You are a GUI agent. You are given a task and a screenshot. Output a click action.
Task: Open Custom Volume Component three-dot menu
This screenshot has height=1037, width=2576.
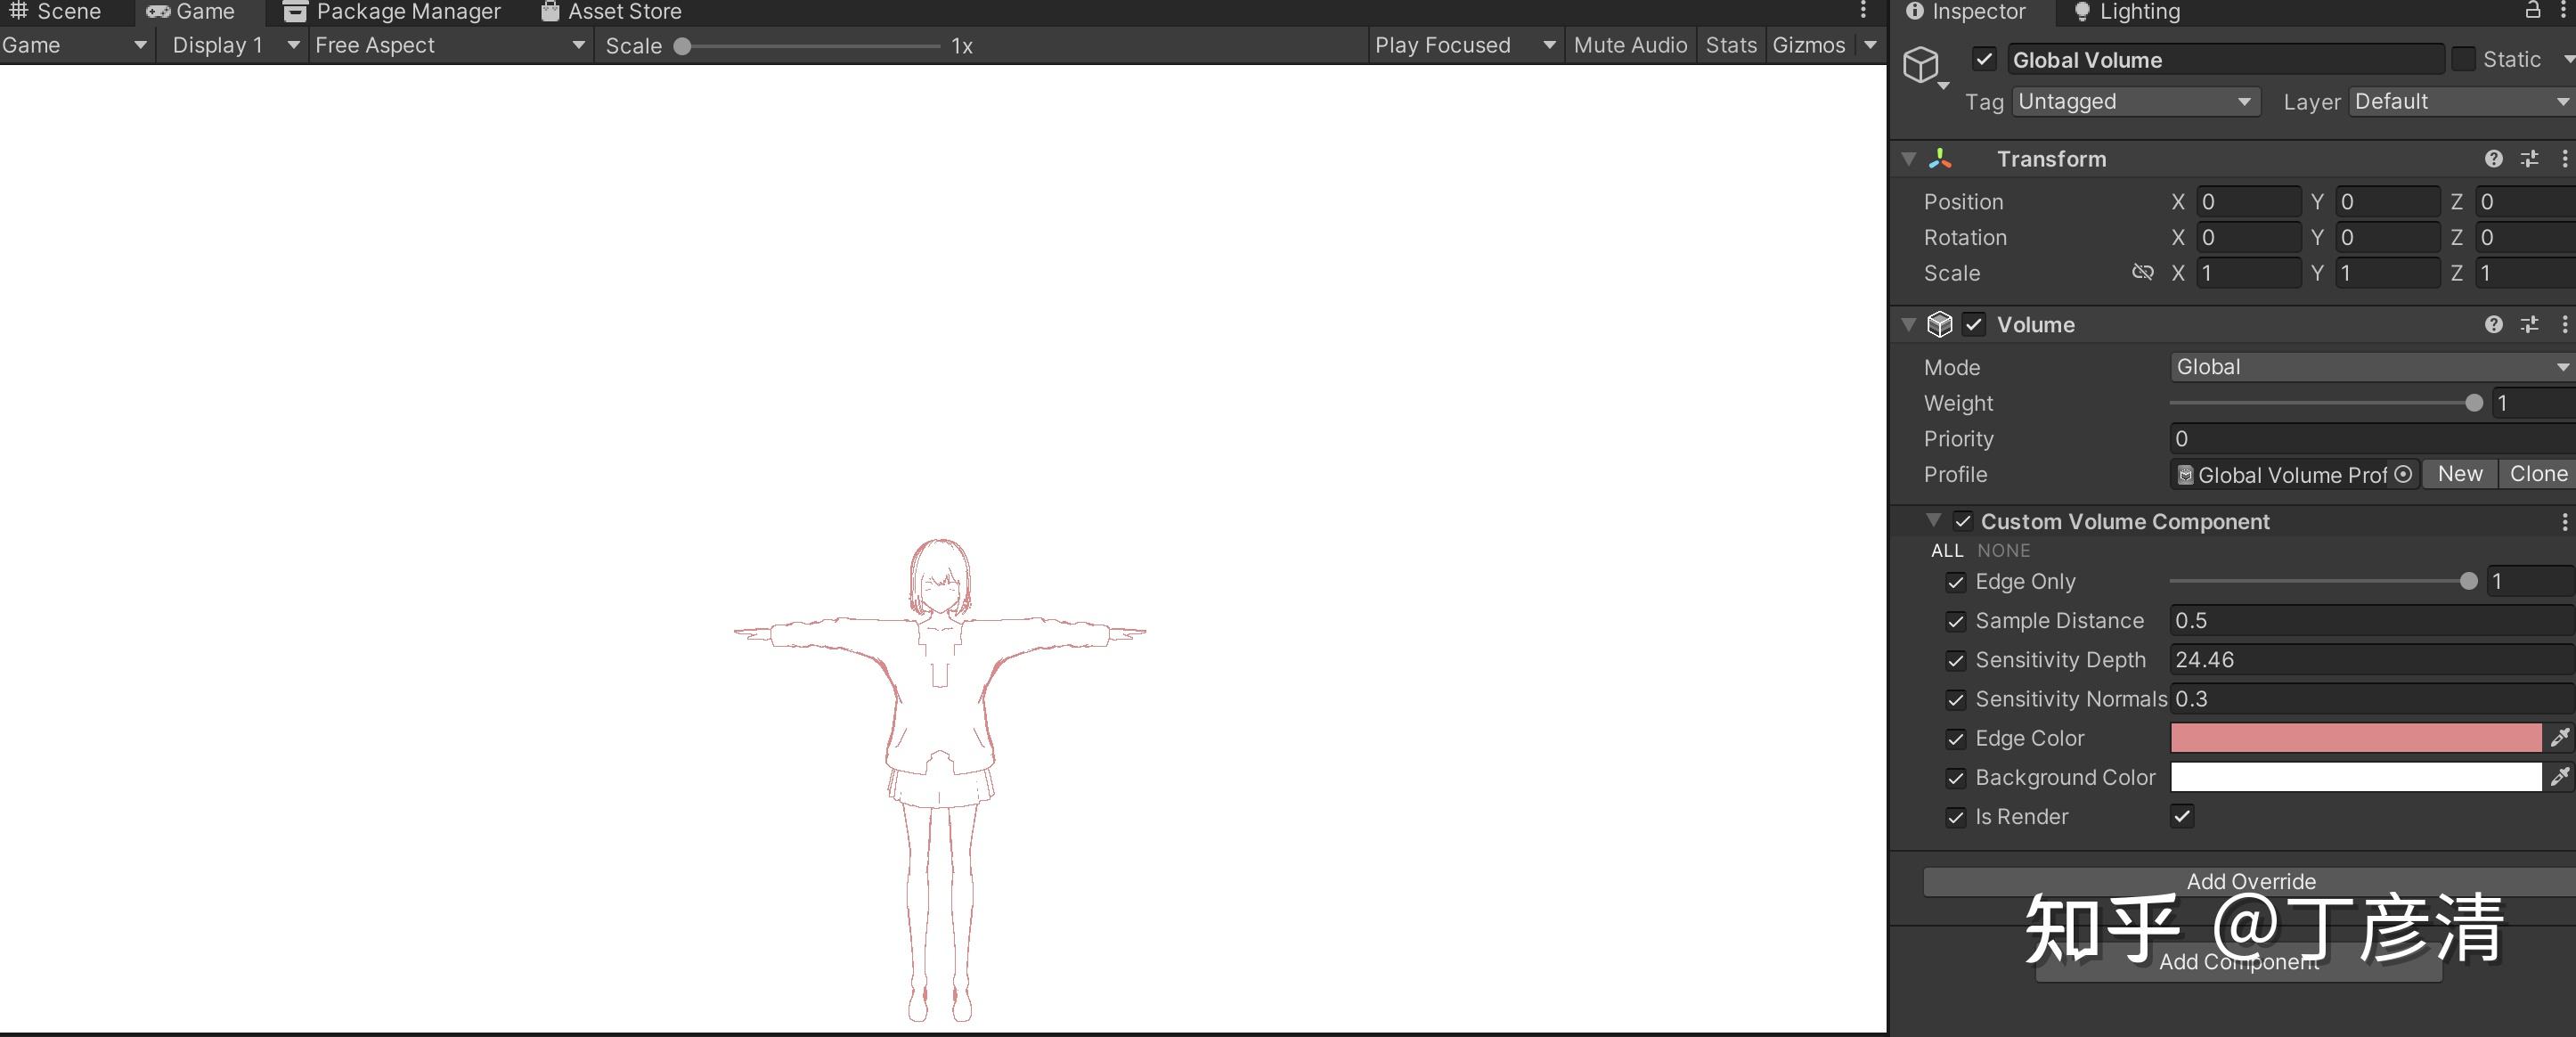click(2564, 522)
